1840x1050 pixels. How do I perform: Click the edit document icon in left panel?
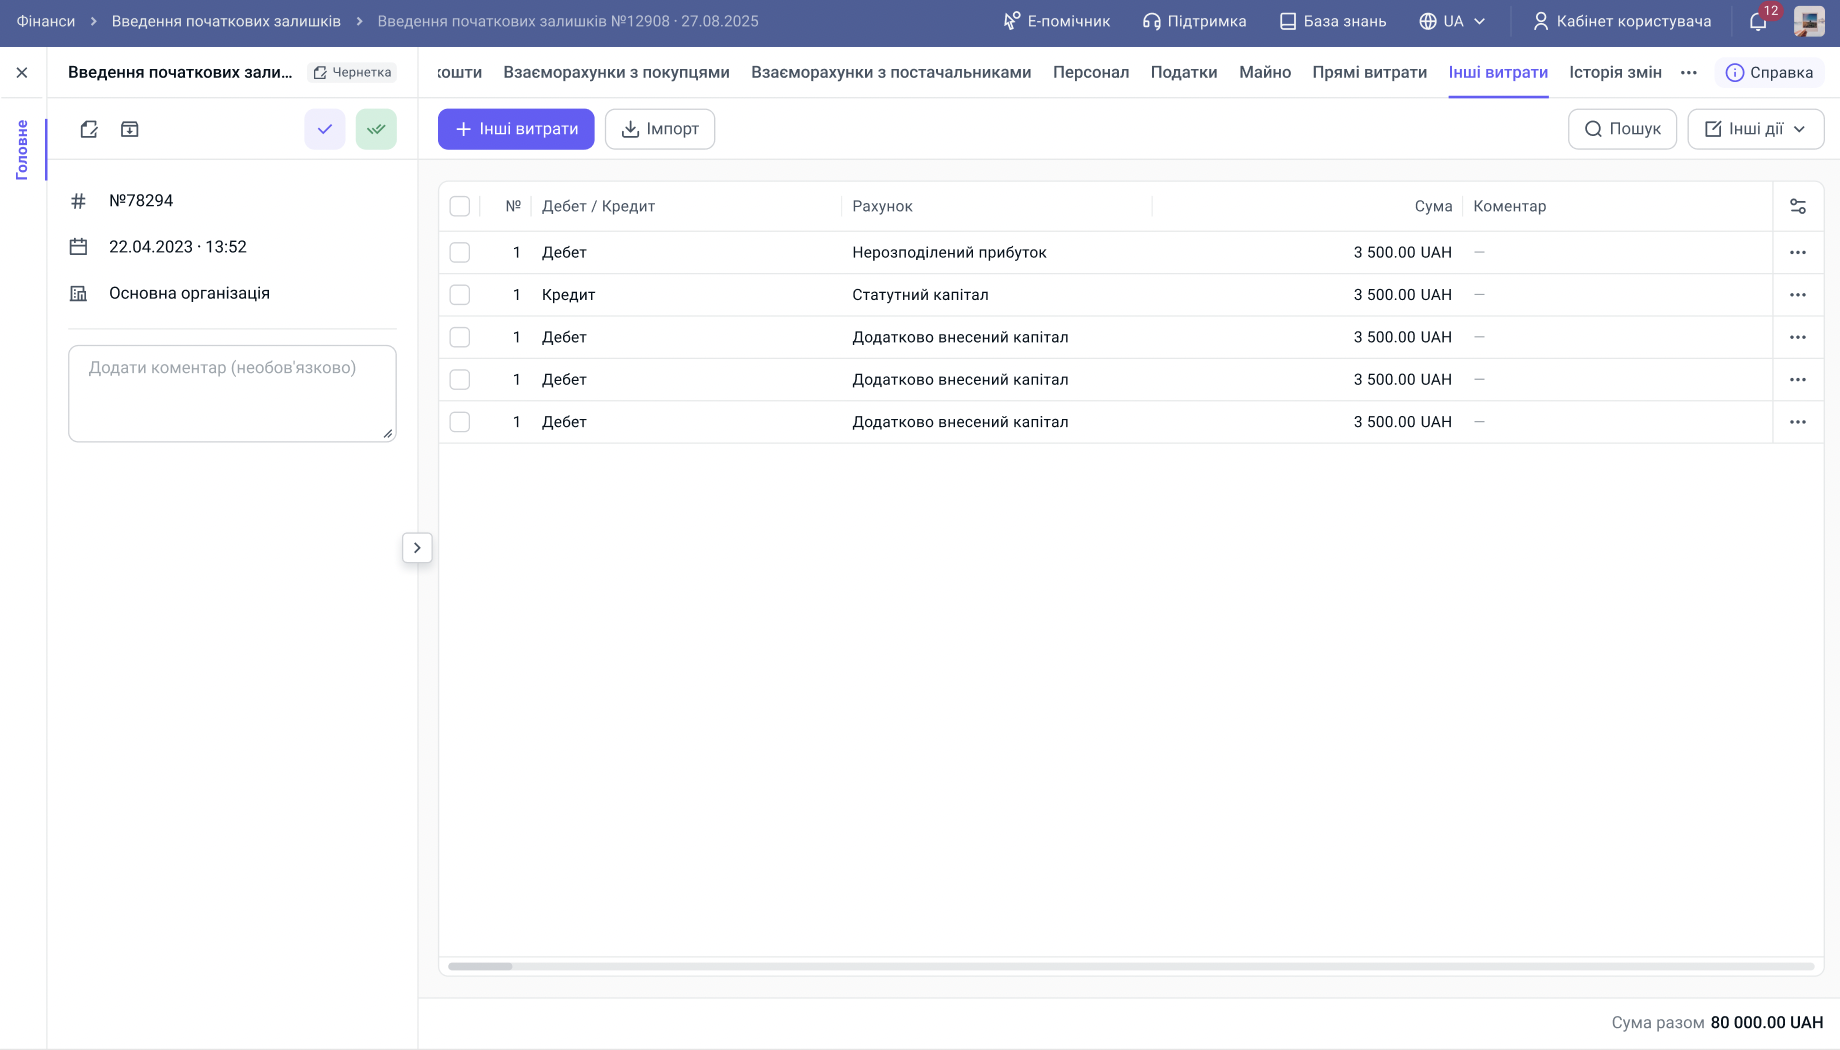89,129
